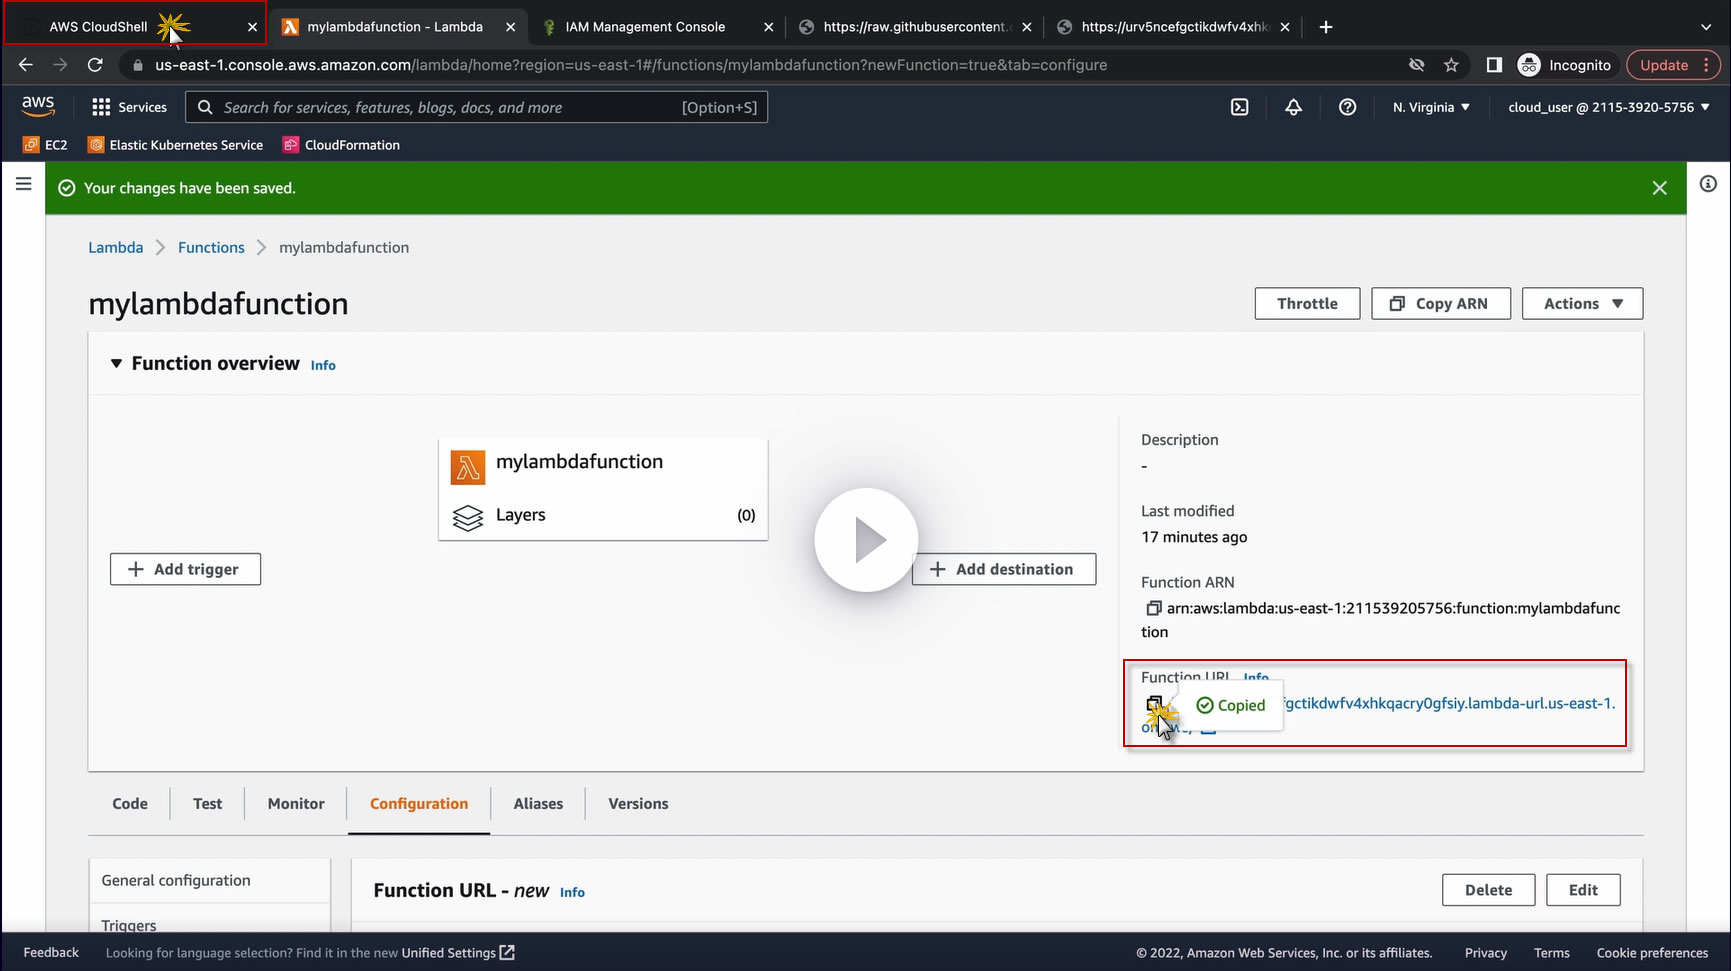Copy the Function URL using its copy icon

pos(1154,705)
